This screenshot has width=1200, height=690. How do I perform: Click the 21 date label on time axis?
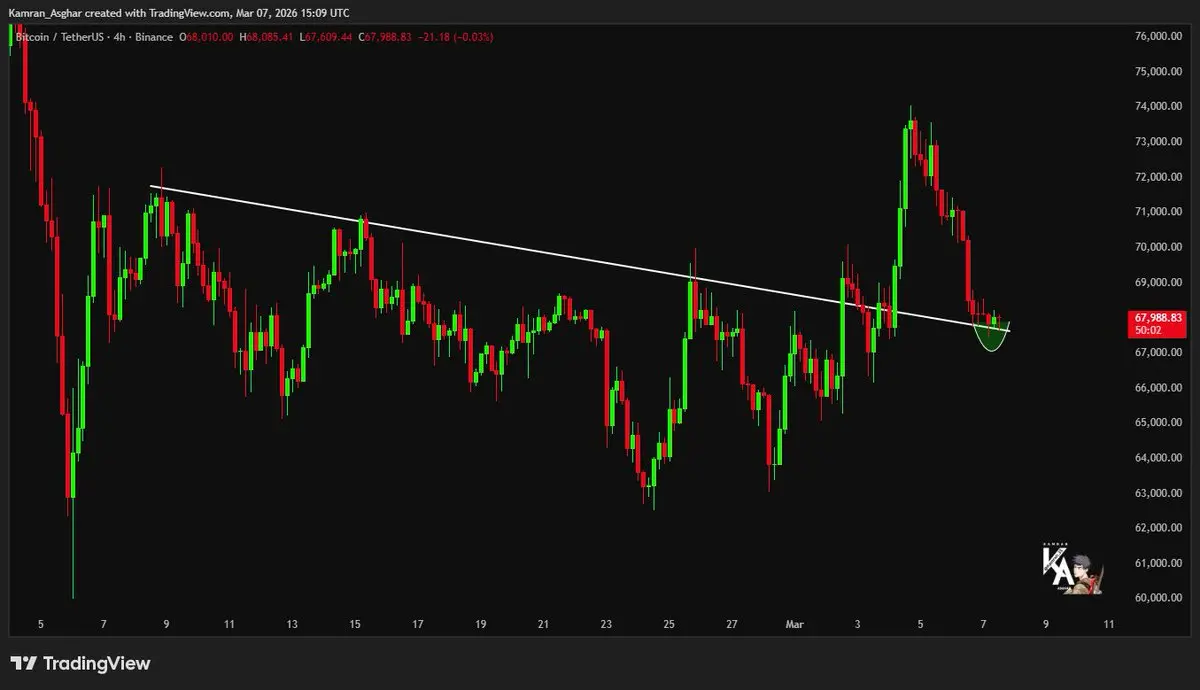[x=543, y=624]
